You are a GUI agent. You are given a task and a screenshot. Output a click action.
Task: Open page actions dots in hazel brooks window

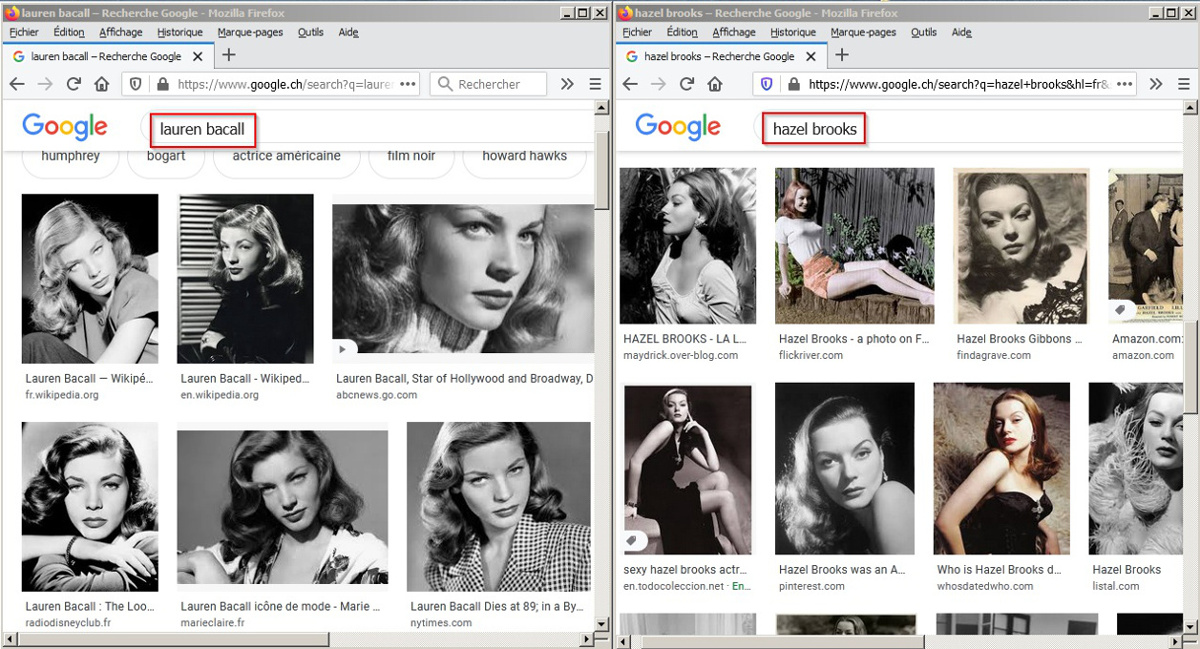1125,84
